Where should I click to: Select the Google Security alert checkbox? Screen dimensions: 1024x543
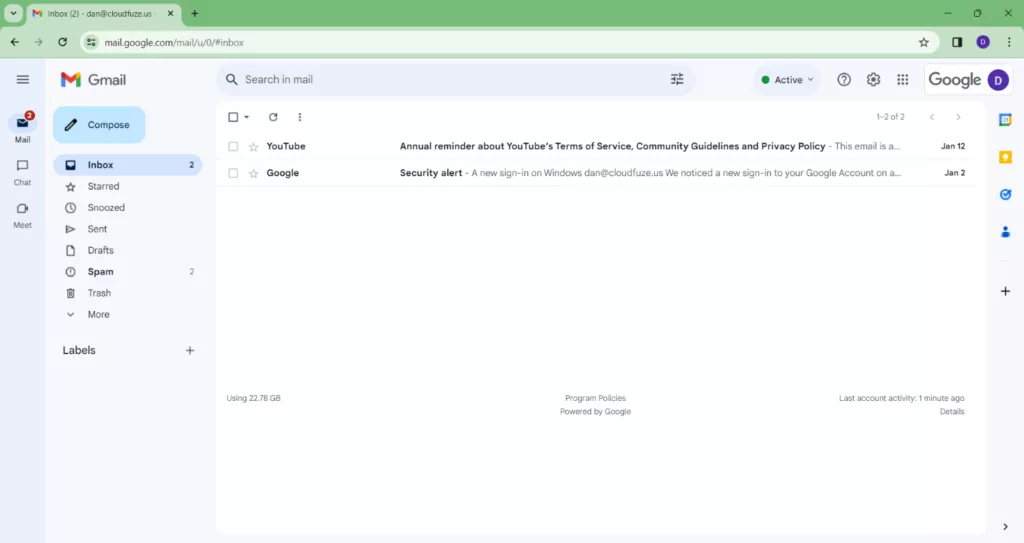(x=233, y=173)
